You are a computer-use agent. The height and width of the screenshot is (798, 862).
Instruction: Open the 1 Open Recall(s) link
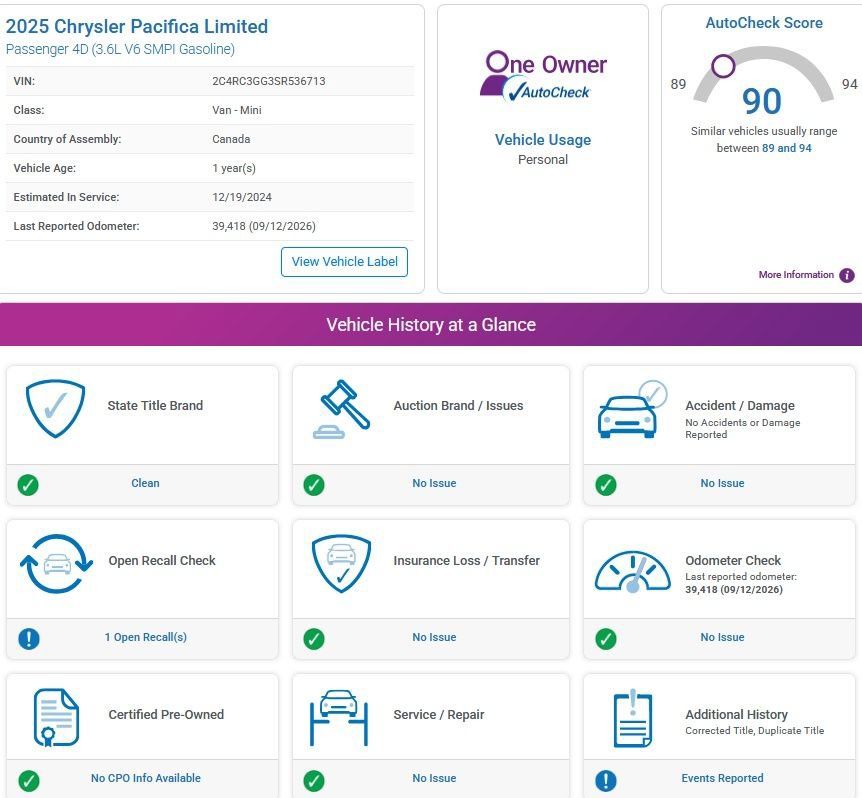(146, 637)
